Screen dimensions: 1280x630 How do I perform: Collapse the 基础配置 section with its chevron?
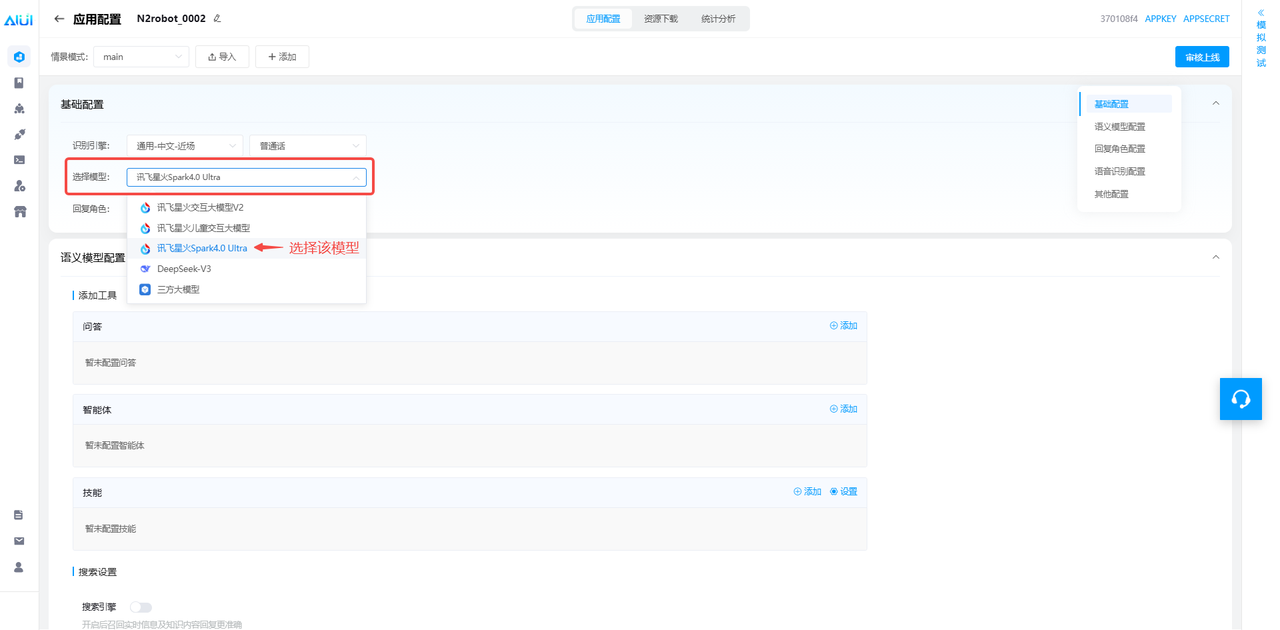1216,104
